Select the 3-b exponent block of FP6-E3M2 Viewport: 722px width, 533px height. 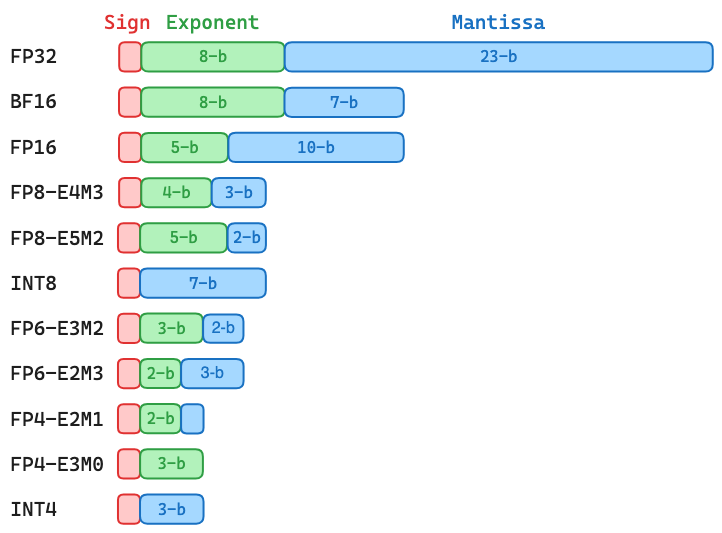(x=172, y=328)
